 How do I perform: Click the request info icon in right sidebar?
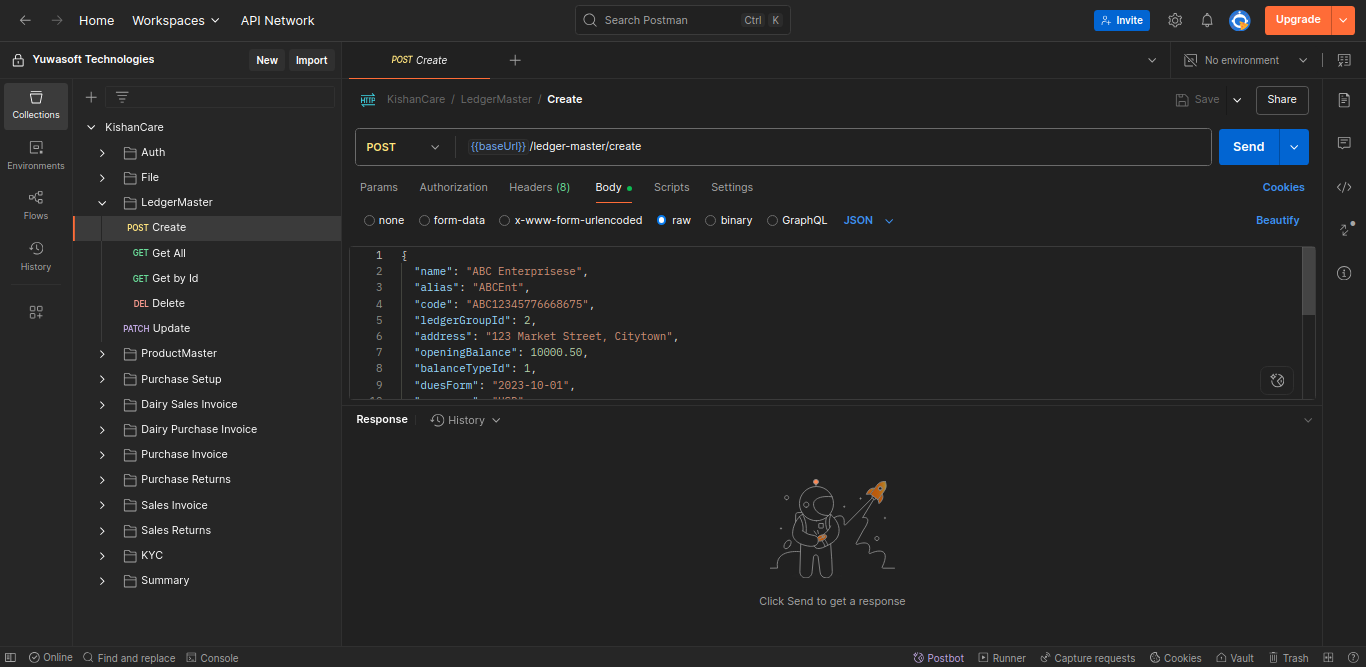(x=1344, y=273)
